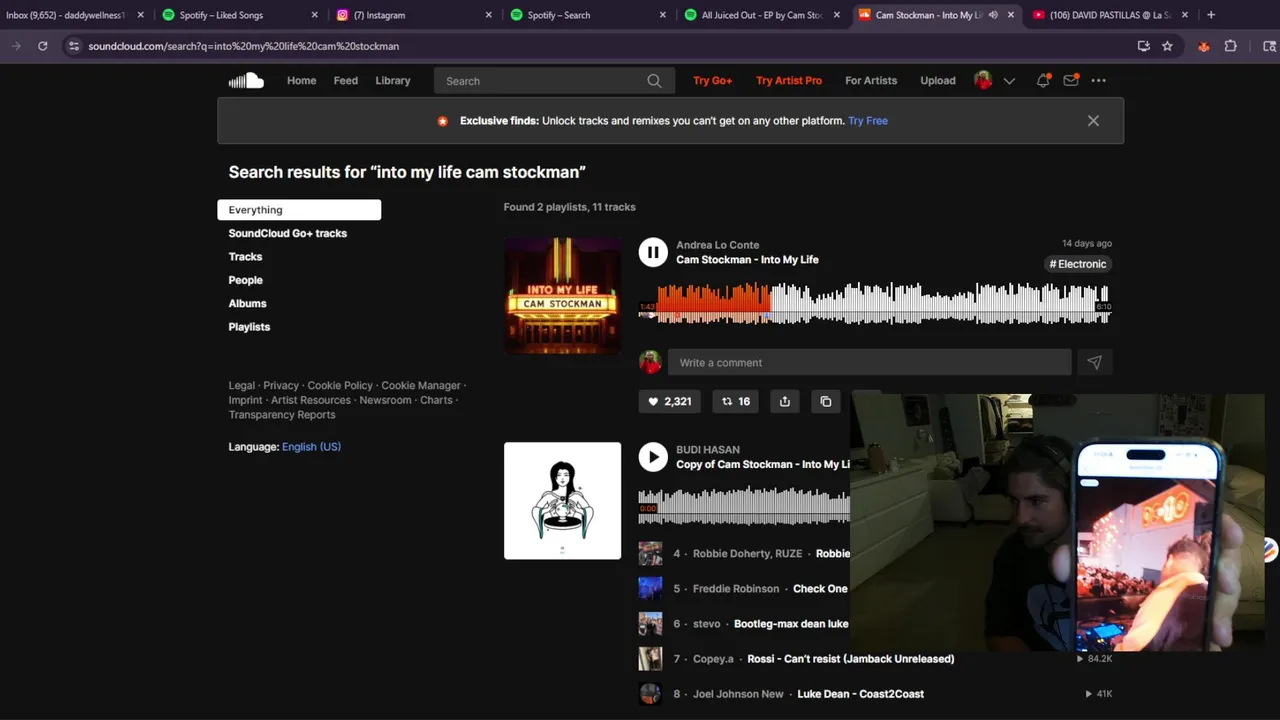Open Charts footer link
The image size is (1280, 720).
[436, 400]
